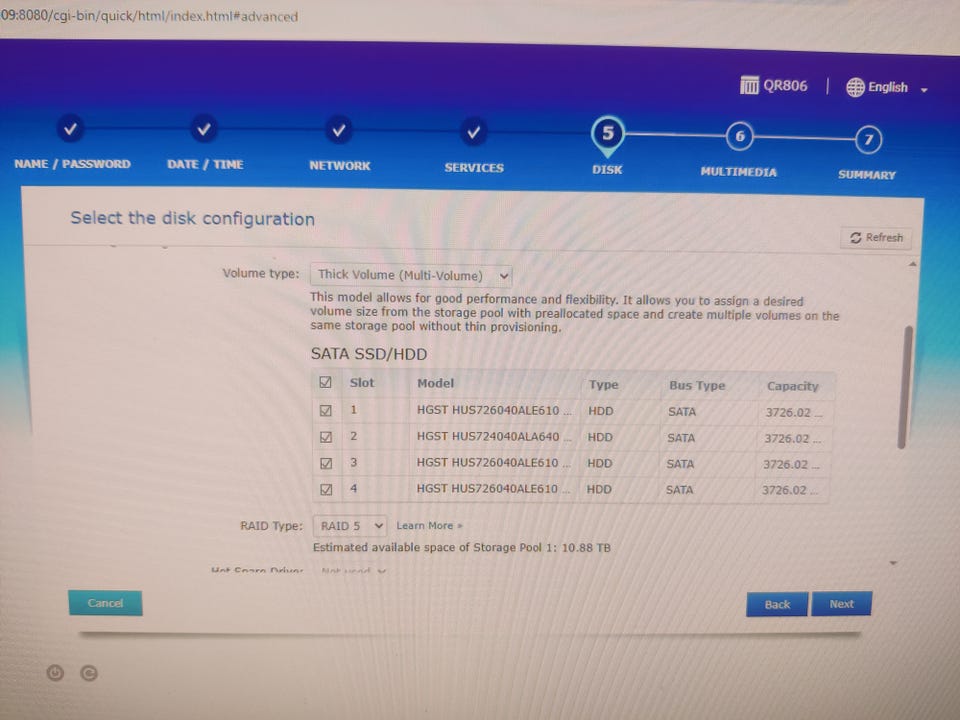Go to step 6 Multimedia
The height and width of the screenshot is (720, 960).
click(x=740, y=137)
